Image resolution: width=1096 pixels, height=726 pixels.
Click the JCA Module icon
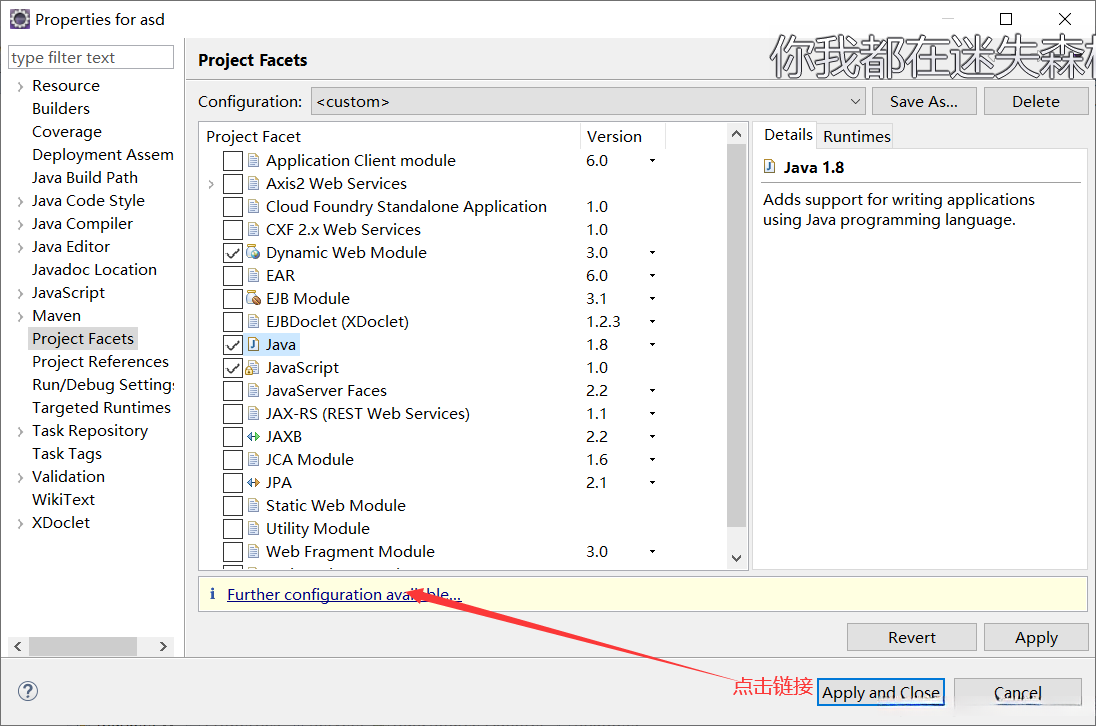[x=253, y=460]
